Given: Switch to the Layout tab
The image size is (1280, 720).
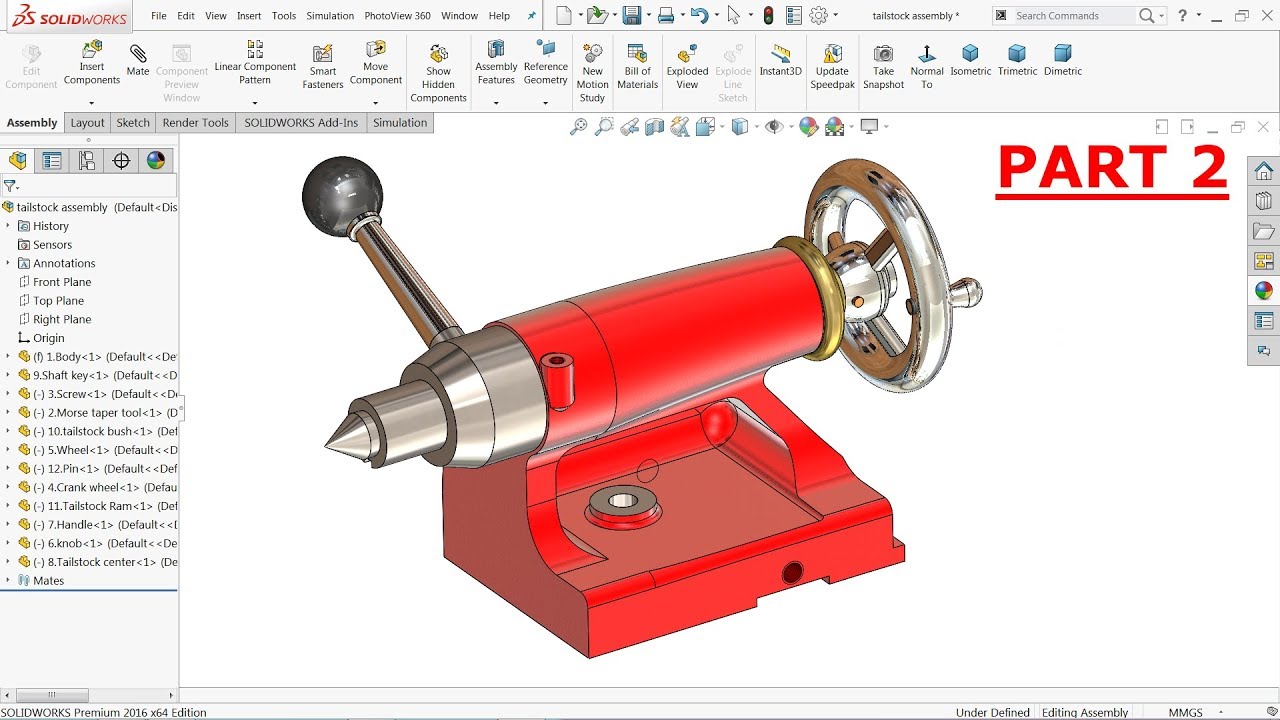Looking at the screenshot, I should (x=87, y=123).
